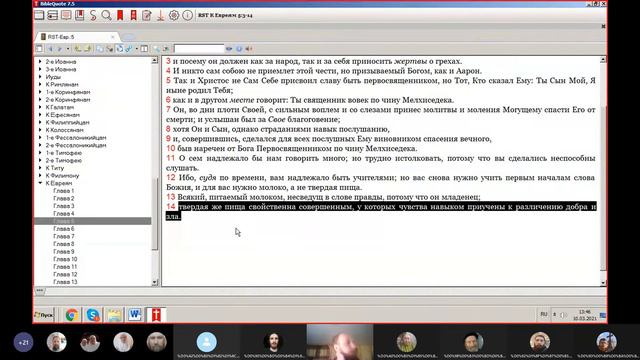Open a new tab with the faded tab button

(128, 37)
